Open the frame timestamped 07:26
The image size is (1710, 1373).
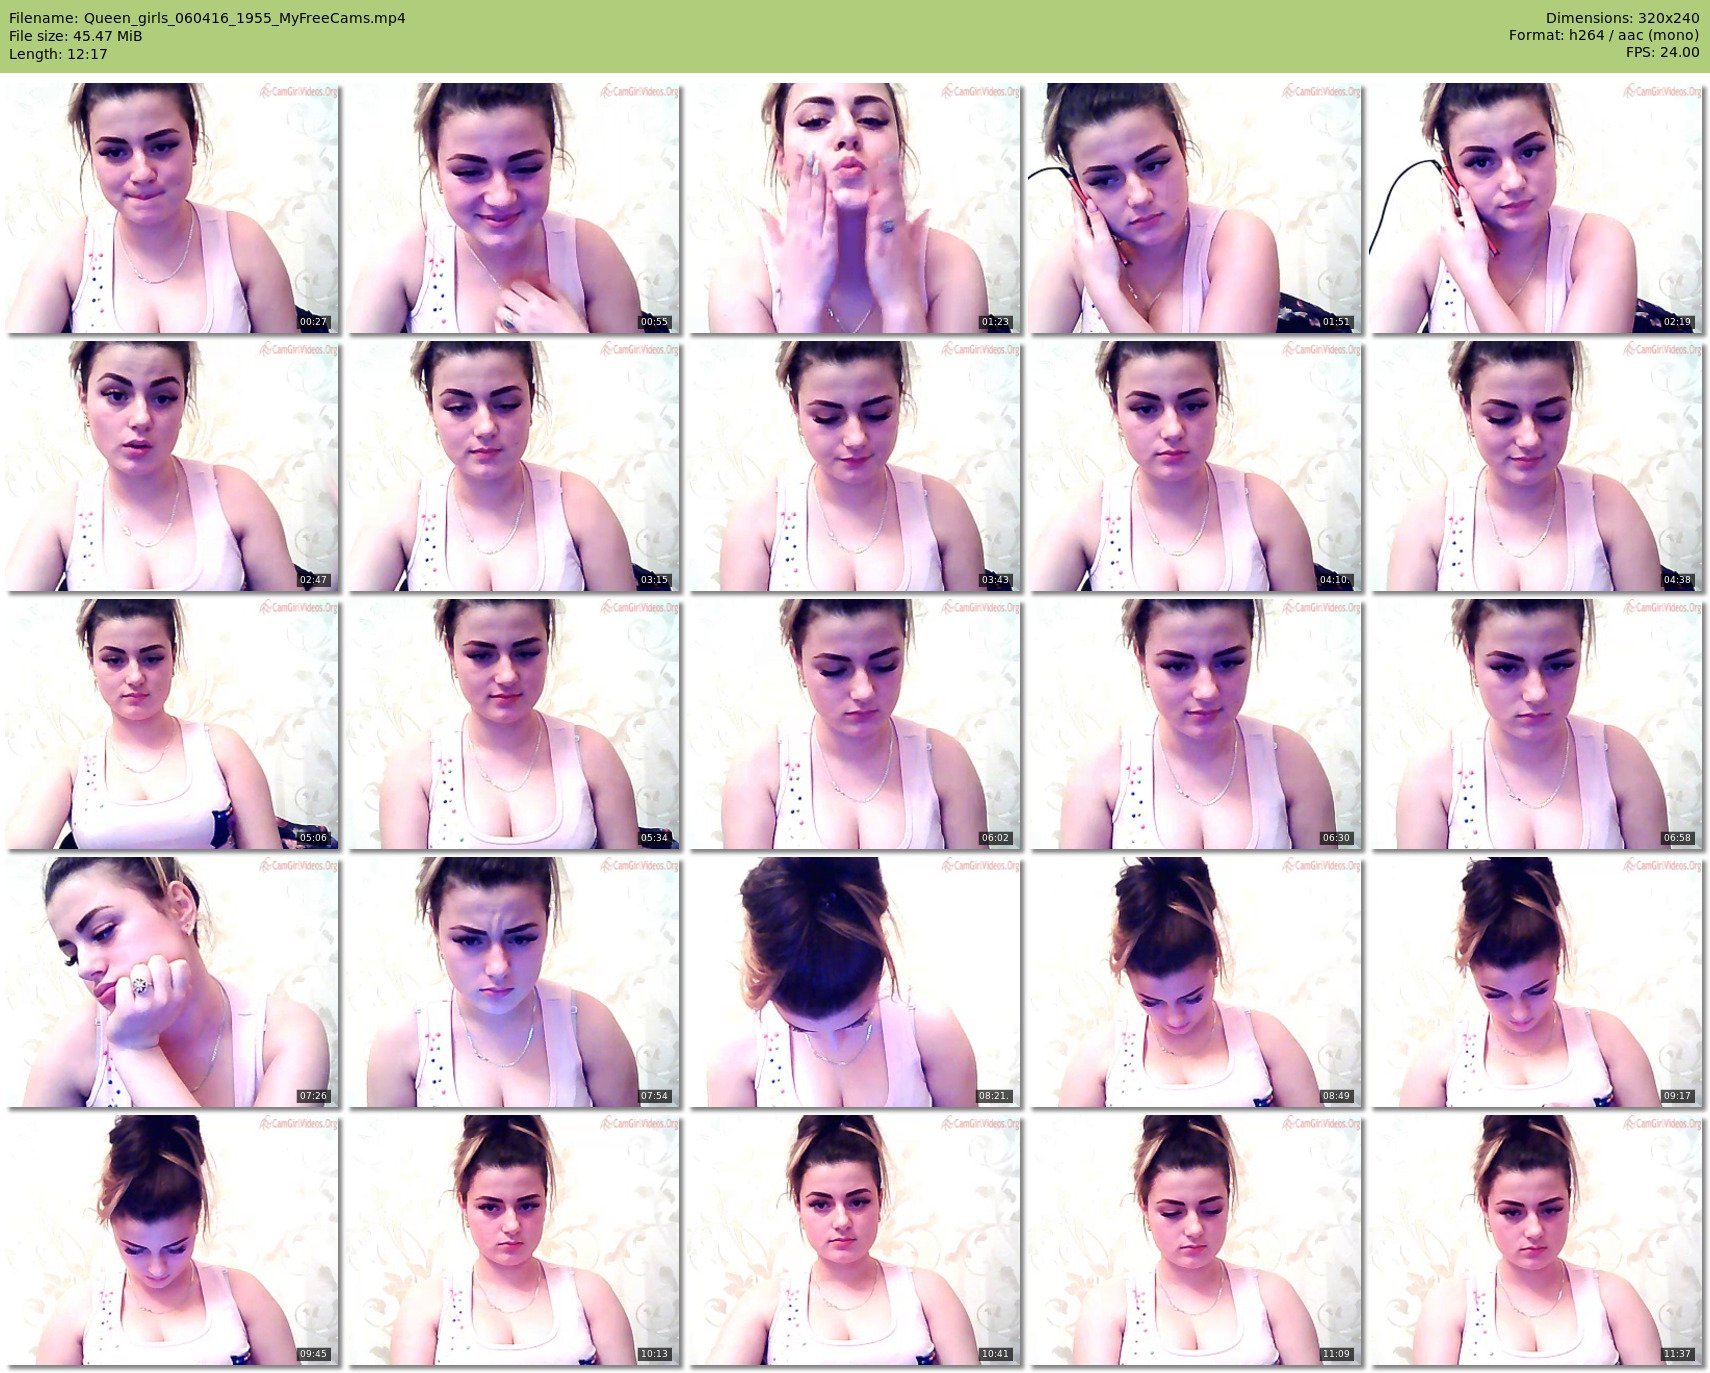[x=172, y=982]
